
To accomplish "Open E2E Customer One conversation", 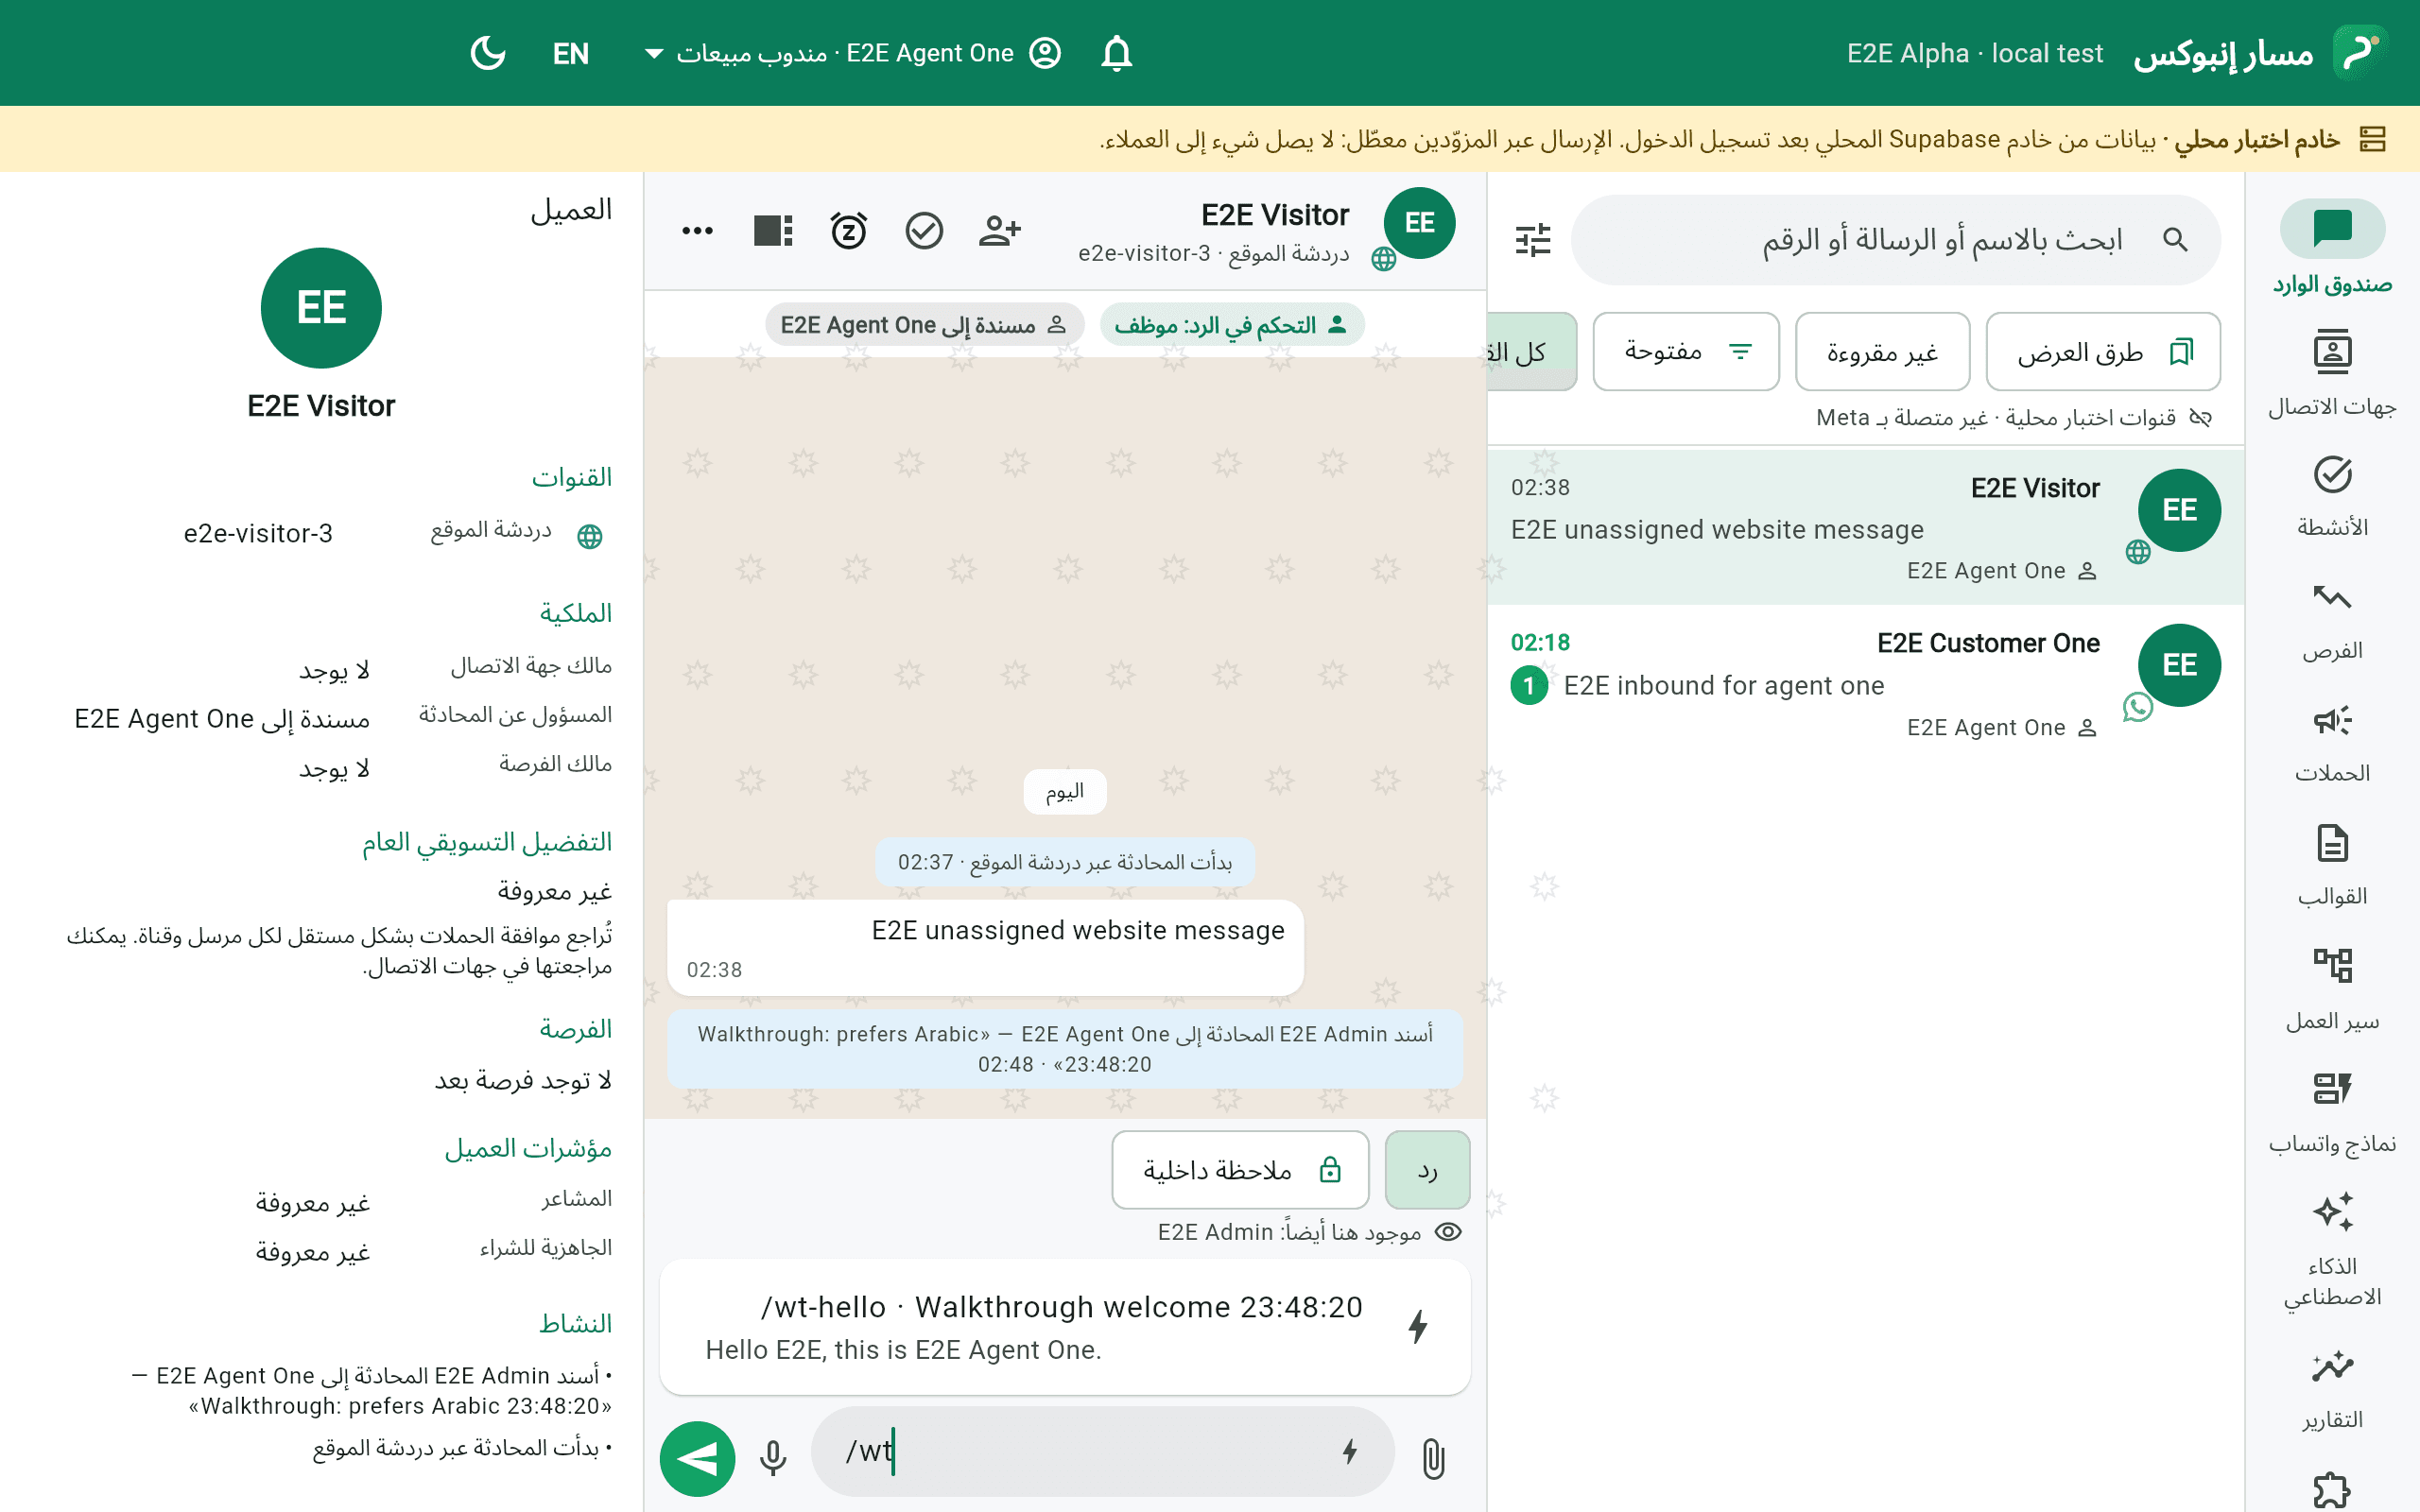I will [1865, 683].
